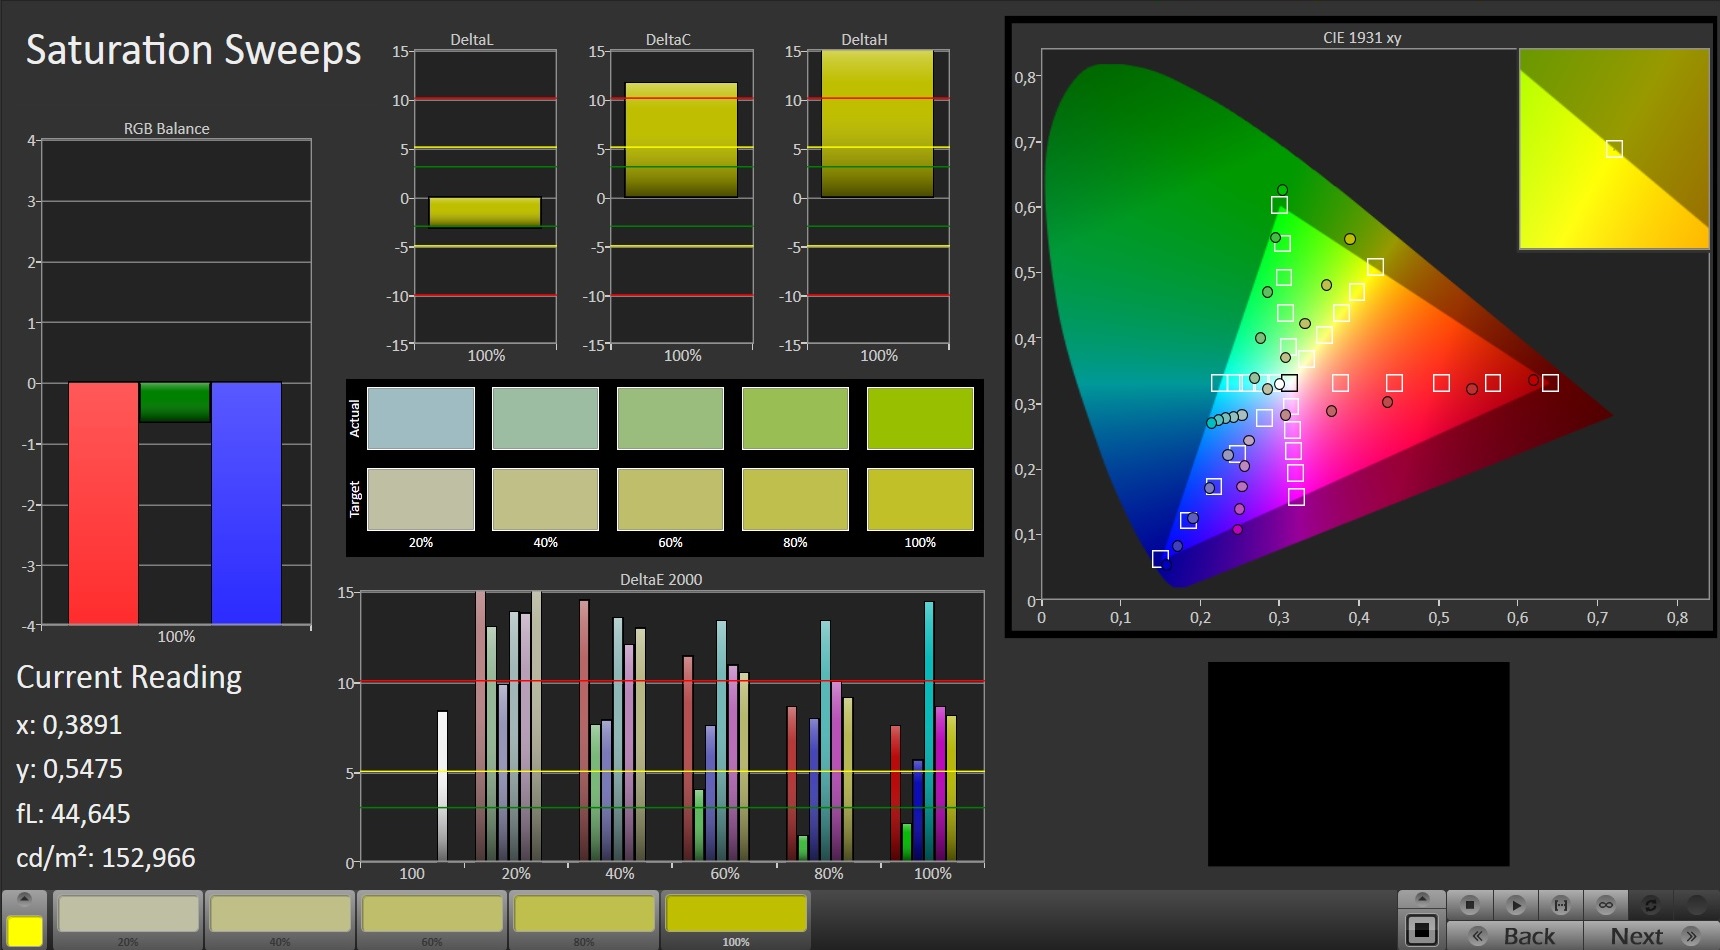Click the Actual 20% color patch

tap(420, 418)
